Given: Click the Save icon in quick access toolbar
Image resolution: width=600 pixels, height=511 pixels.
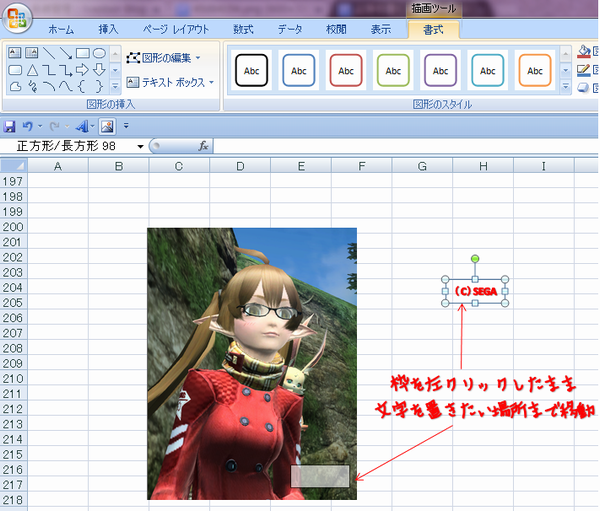Looking at the screenshot, I should (9, 126).
